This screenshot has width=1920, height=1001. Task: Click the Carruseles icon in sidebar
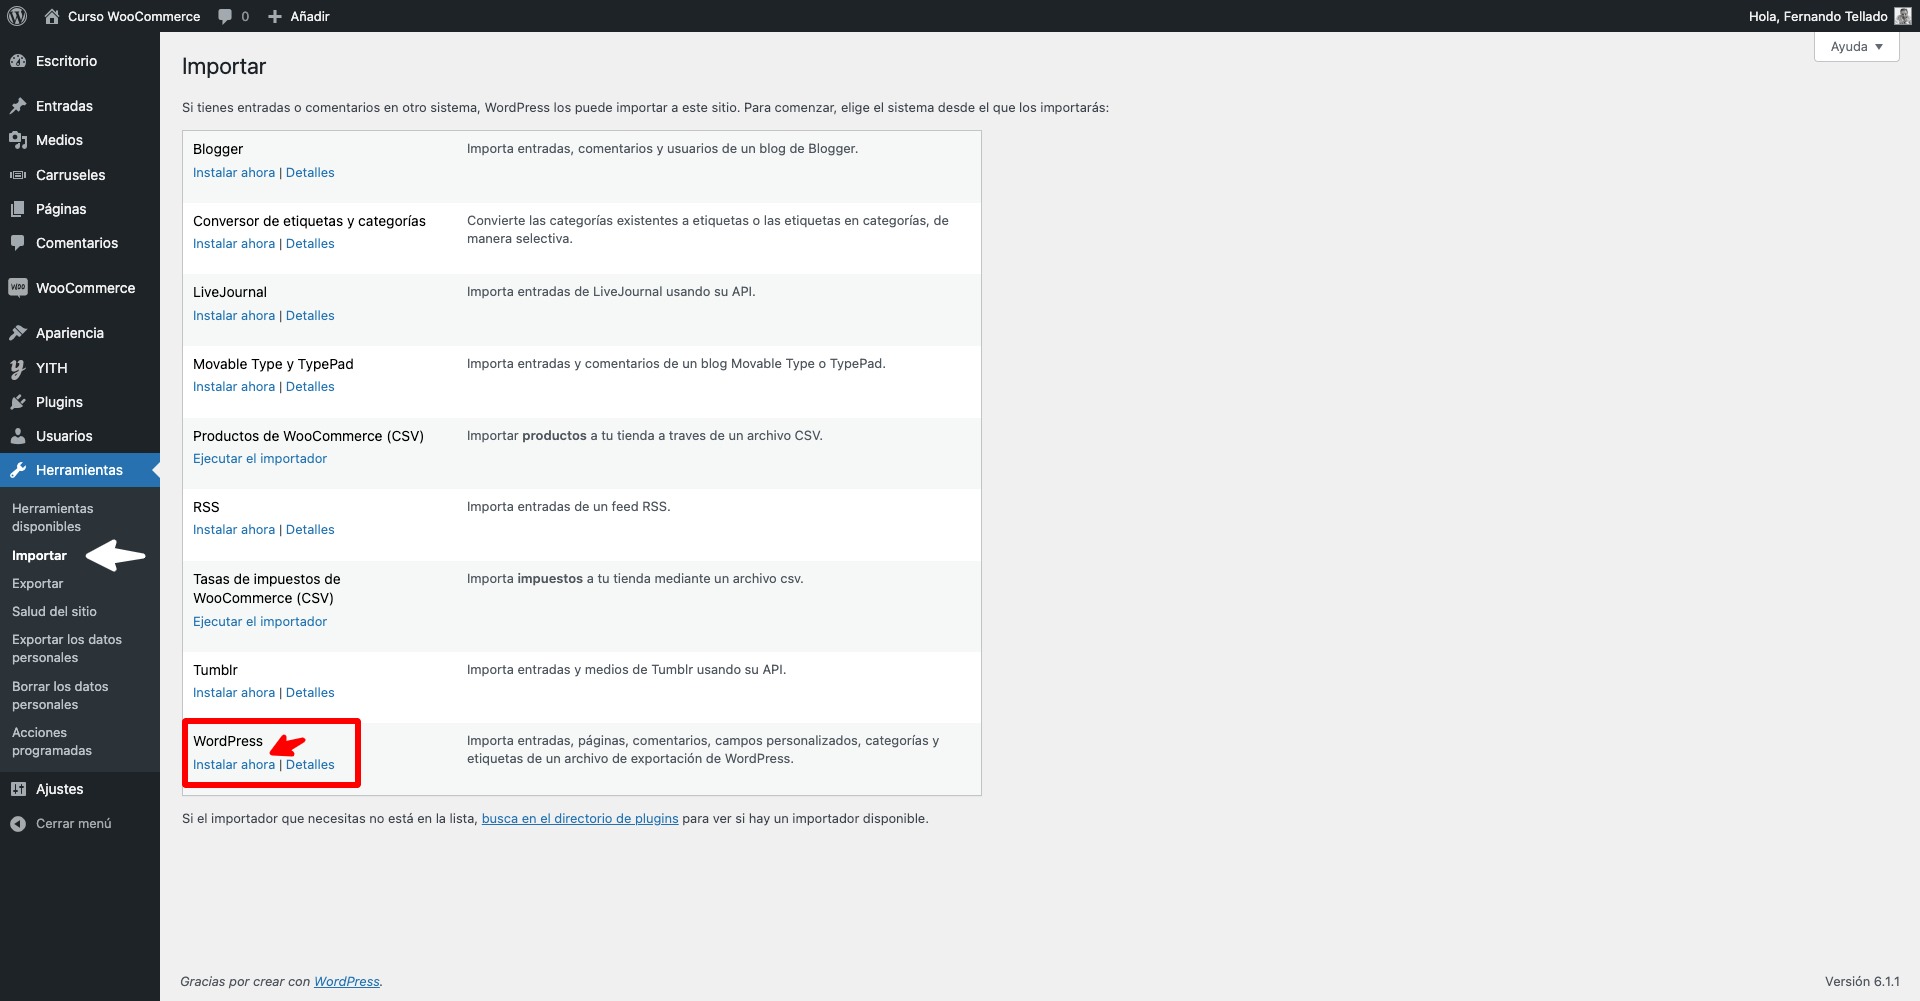tap(18, 175)
